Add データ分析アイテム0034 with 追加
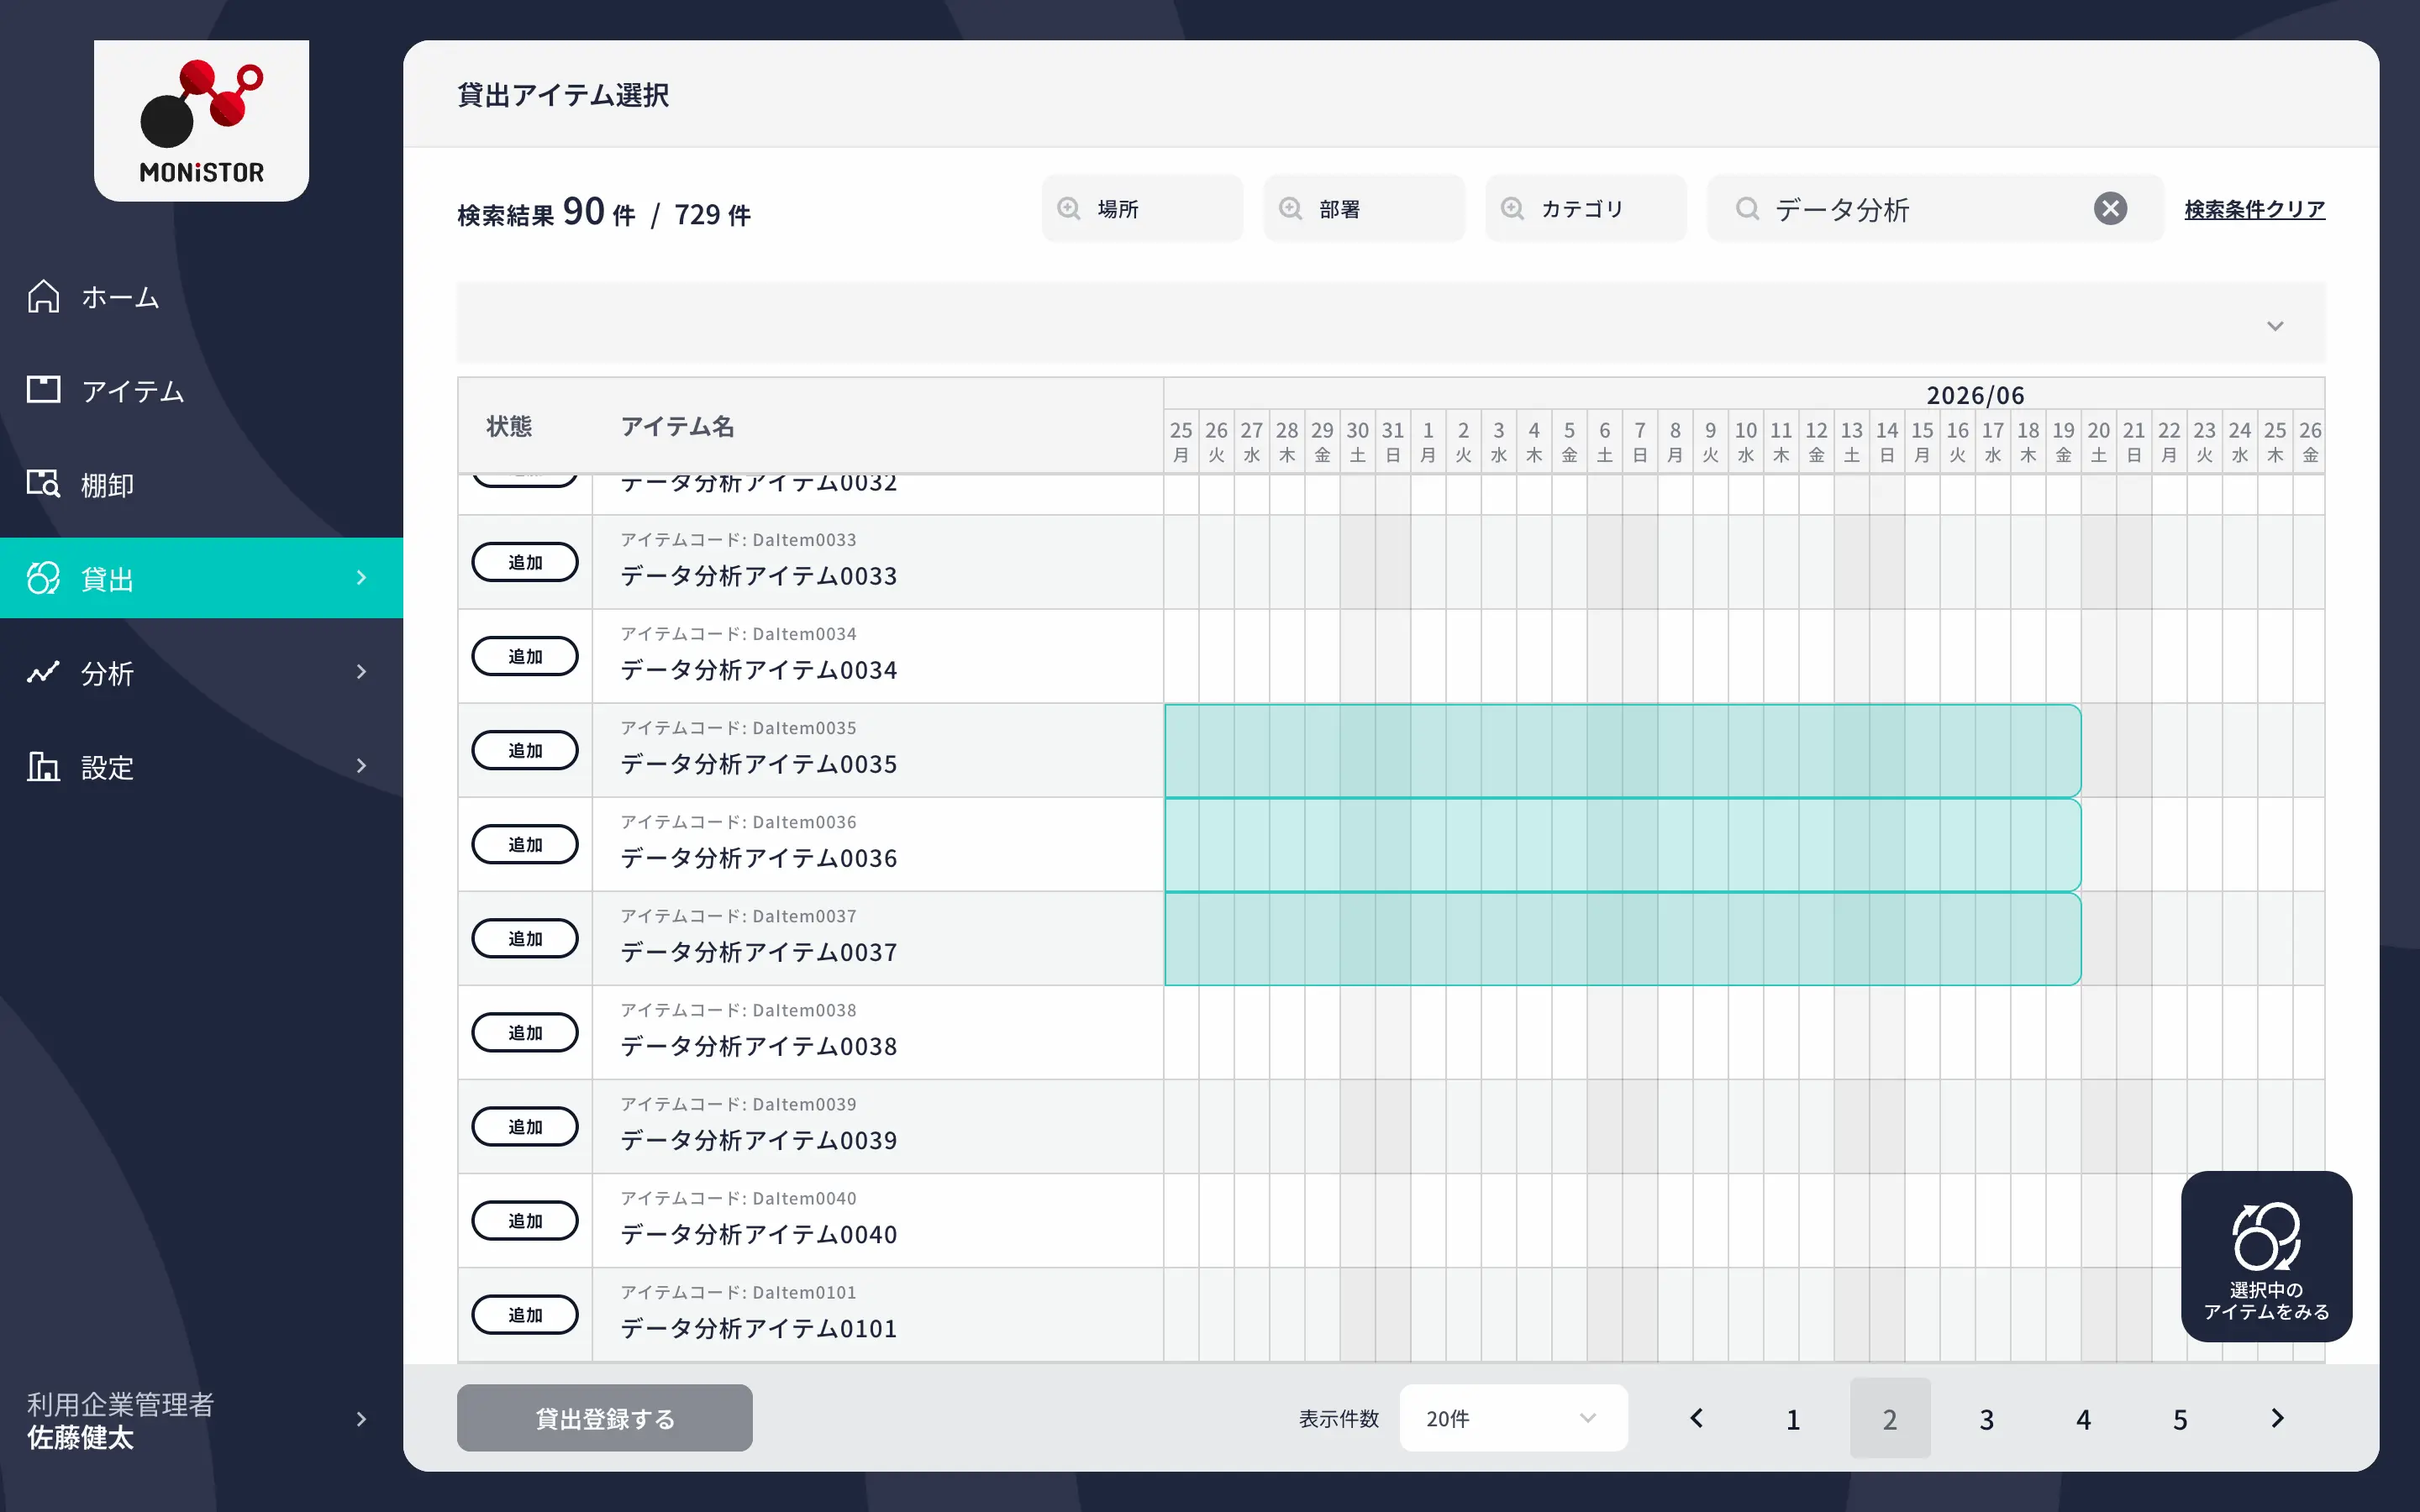The image size is (2420, 1512). pyautogui.click(x=525, y=656)
